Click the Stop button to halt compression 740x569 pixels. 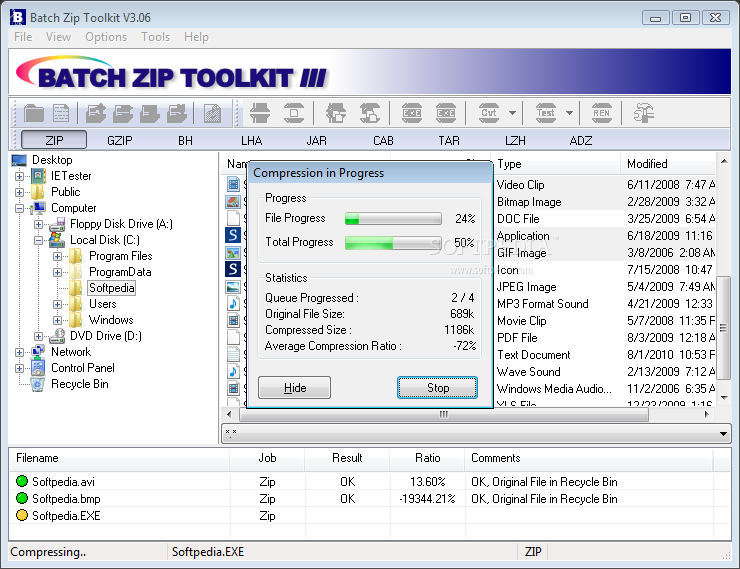click(437, 387)
